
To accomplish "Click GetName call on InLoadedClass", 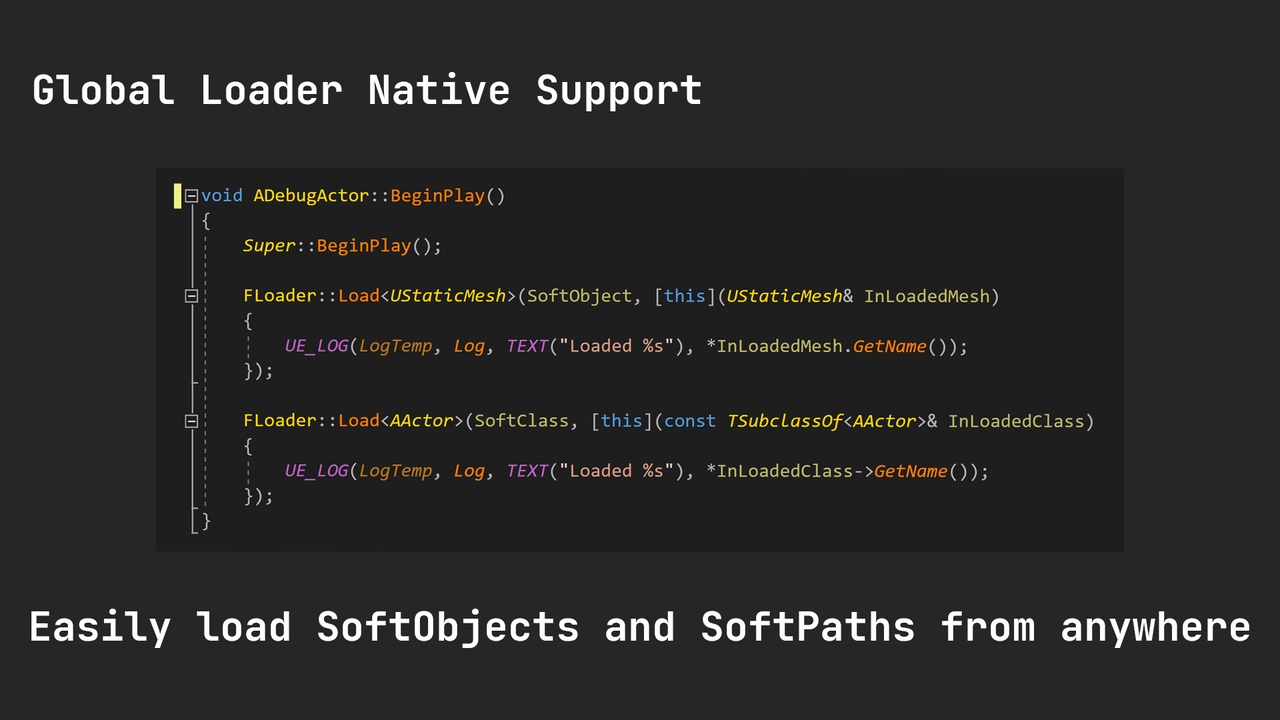I will (x=911, y=471).
